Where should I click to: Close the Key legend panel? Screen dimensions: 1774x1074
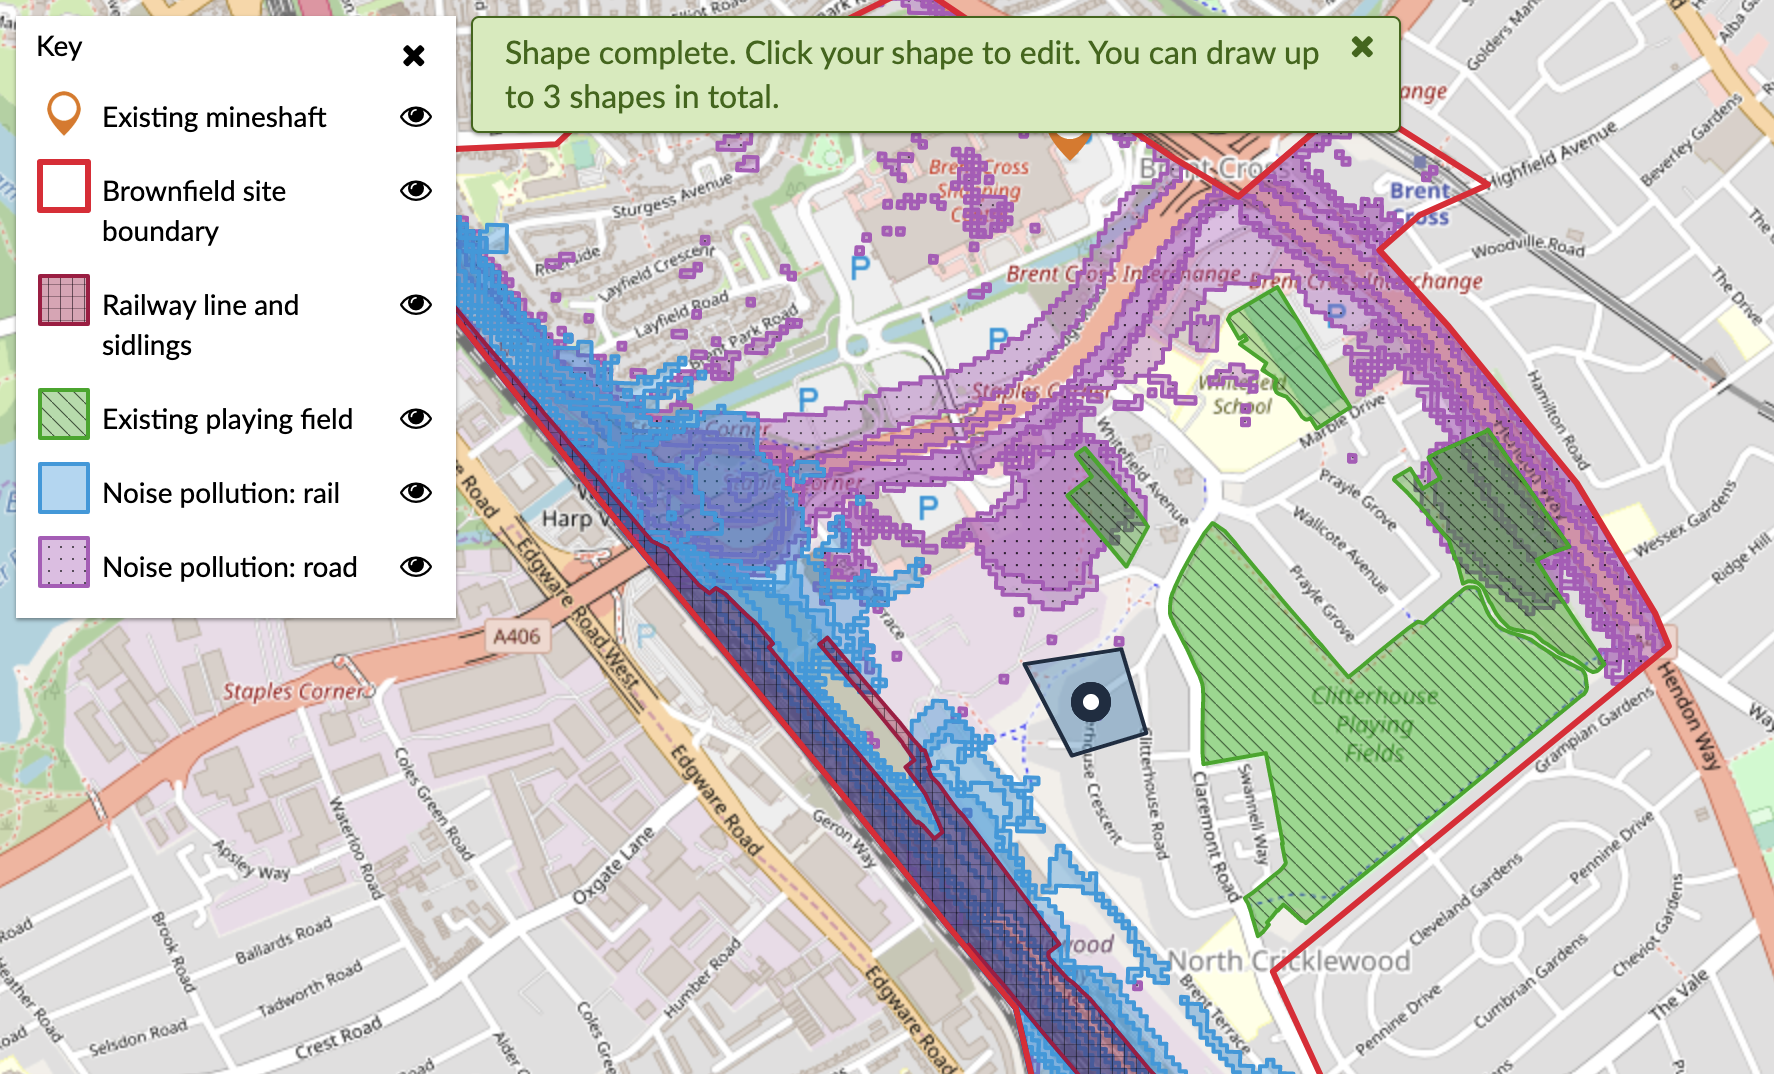click(414, 56)
